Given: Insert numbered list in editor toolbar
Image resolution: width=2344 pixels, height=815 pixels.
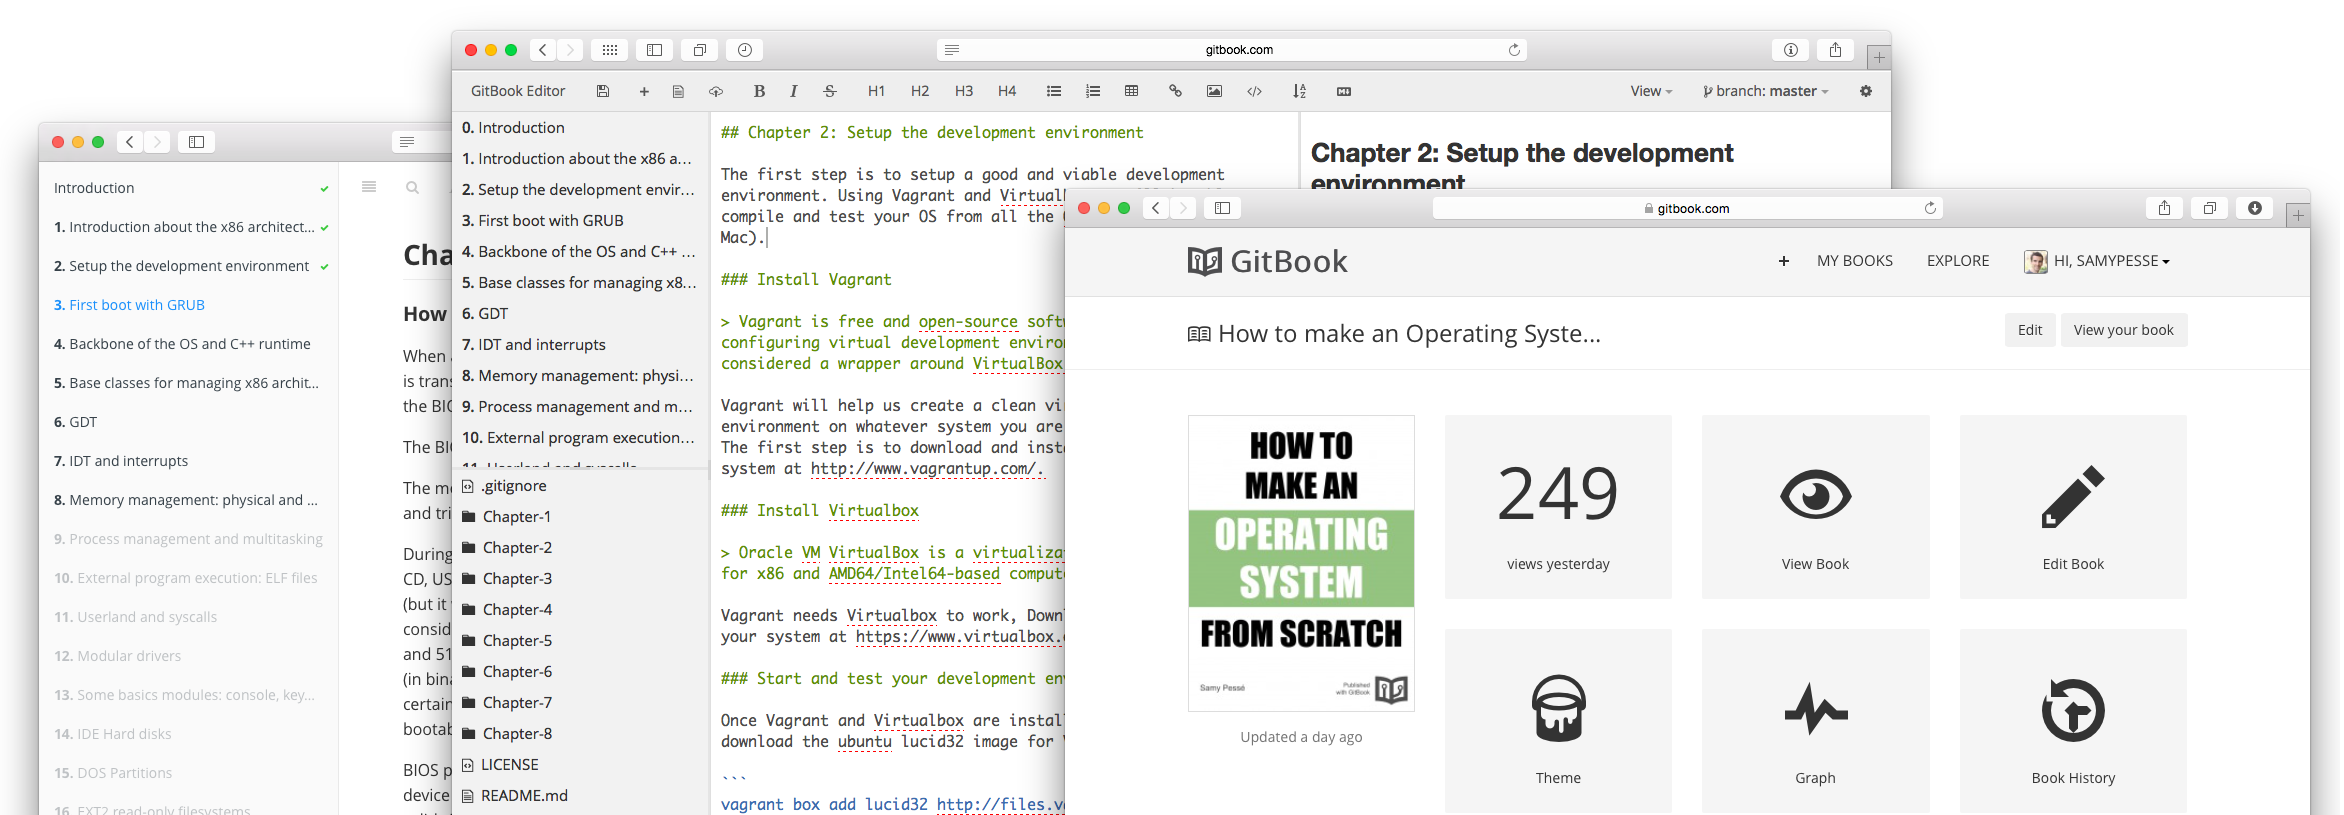Looking at the screenshot, I should pos(1093,91).
